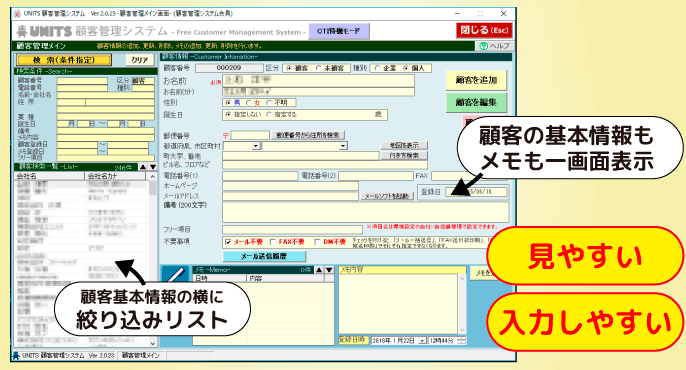Image resolution: width=686 pixels, height=370 pixels.
Task: Click the search 区分 field showing 顧客
Action: tap(143, 81)
